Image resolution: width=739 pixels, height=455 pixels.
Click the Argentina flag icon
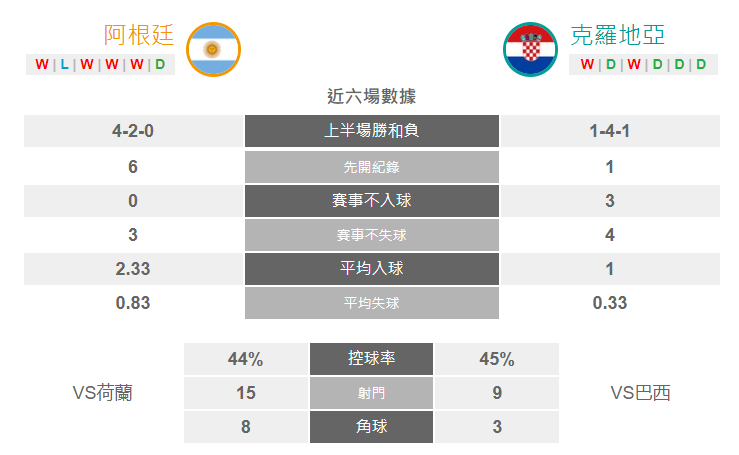(x=213, y=49)
